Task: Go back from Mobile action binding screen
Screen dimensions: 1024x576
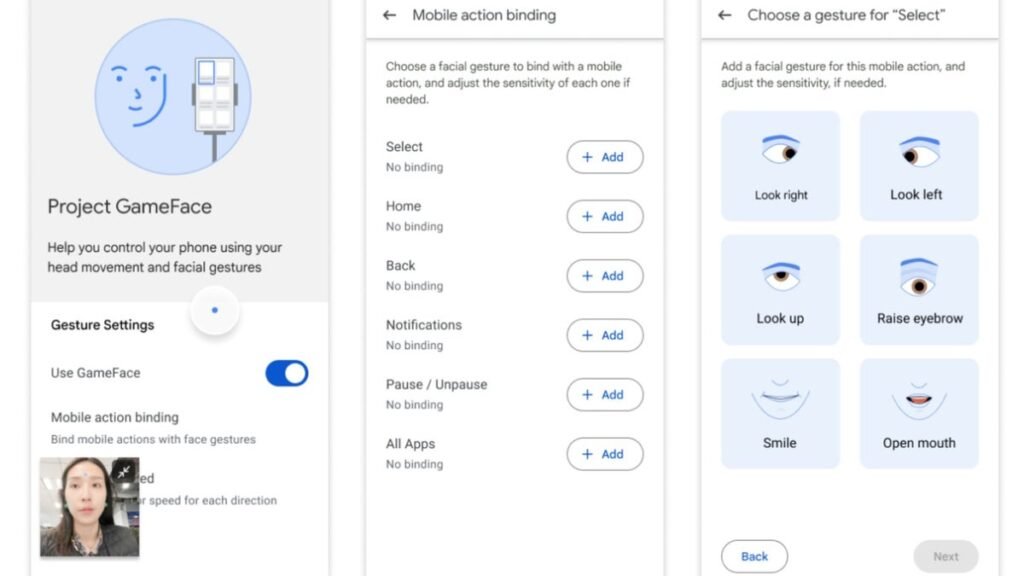Action: coord(390,15)
